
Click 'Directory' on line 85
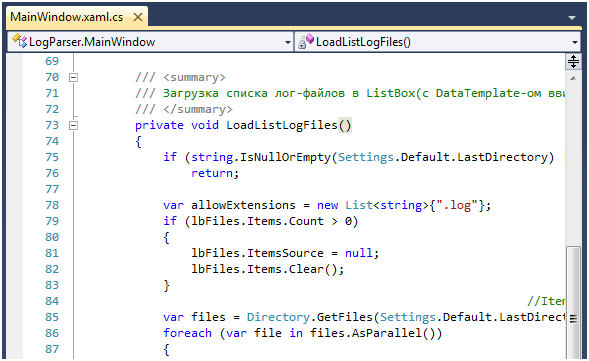coord(278,317)
